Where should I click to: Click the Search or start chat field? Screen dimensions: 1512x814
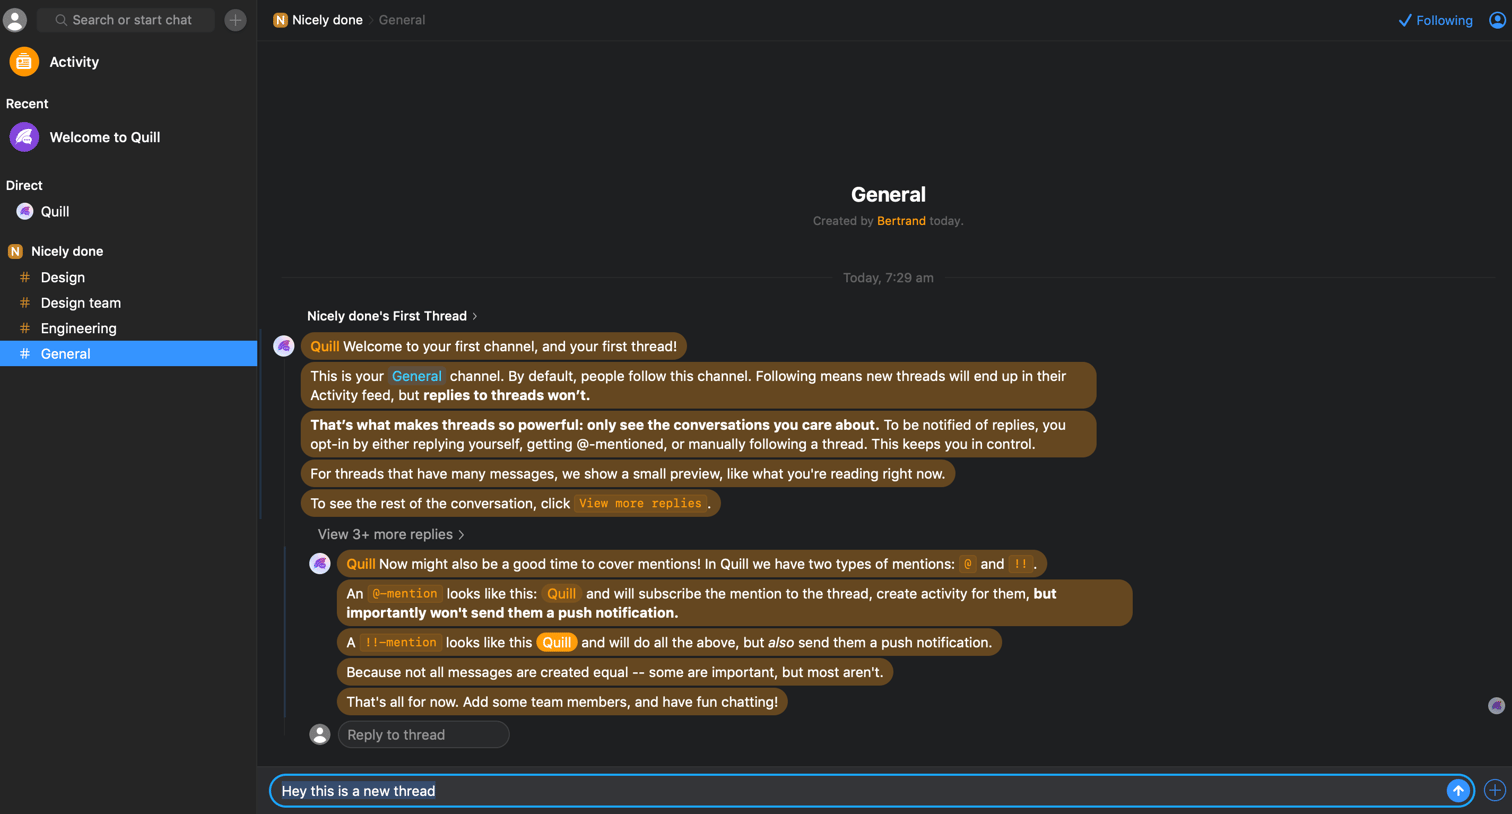126,20
